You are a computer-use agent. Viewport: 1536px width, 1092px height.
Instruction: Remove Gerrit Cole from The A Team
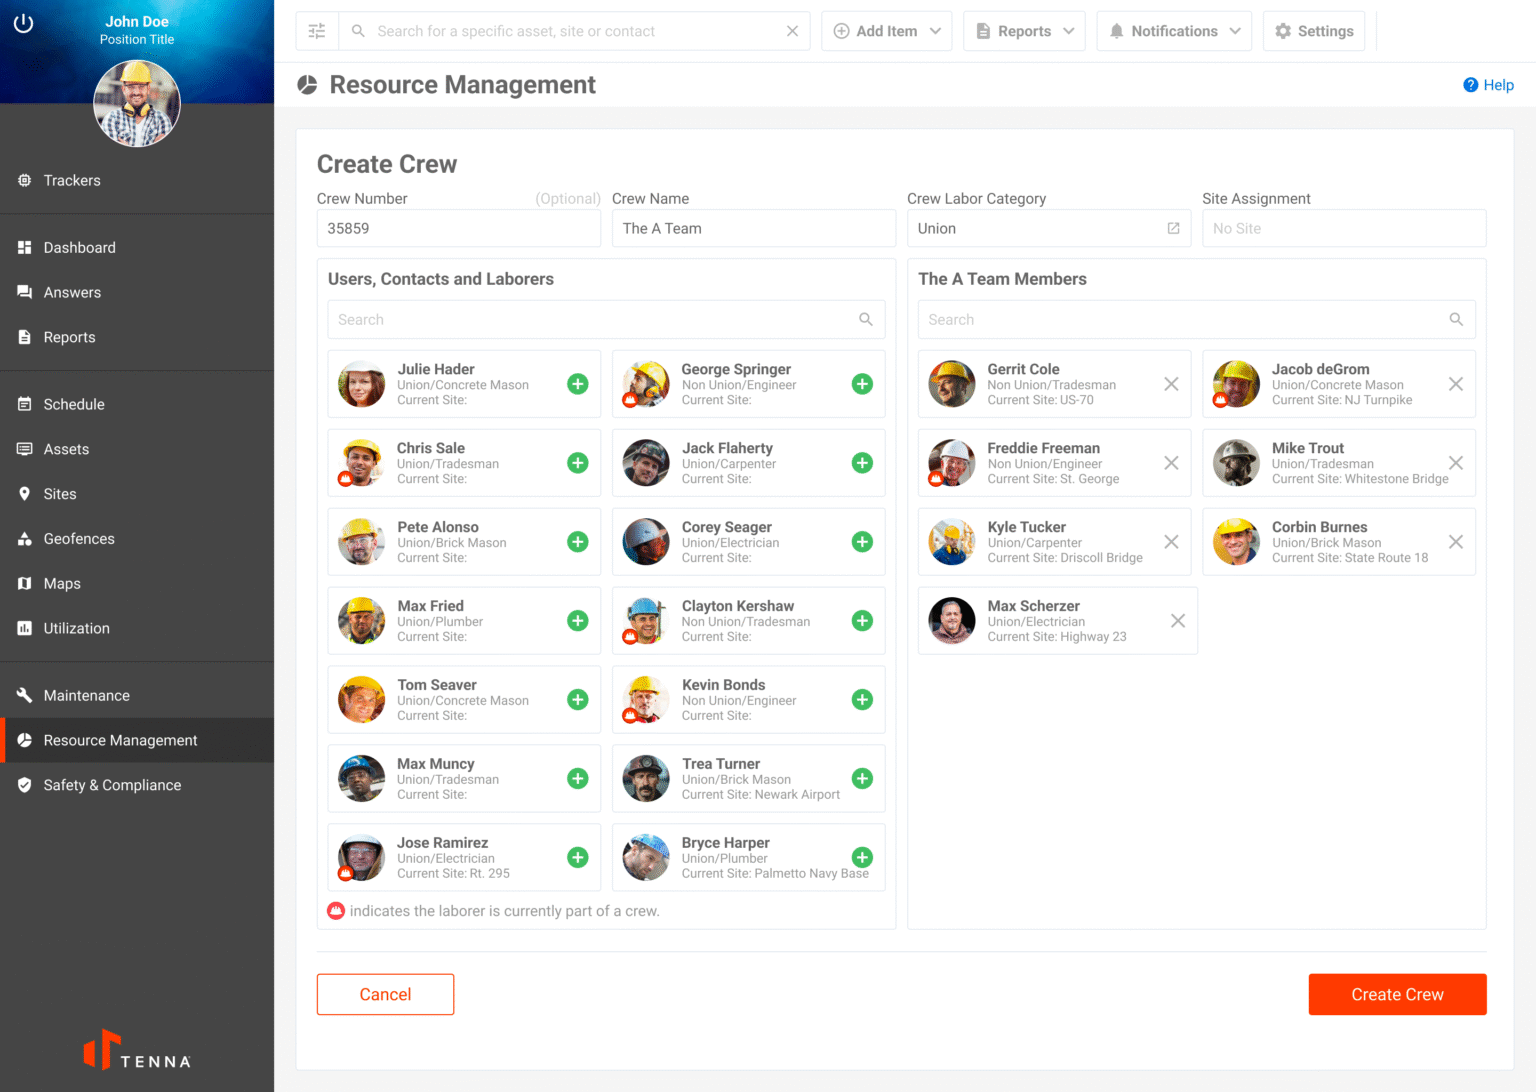1171,384
